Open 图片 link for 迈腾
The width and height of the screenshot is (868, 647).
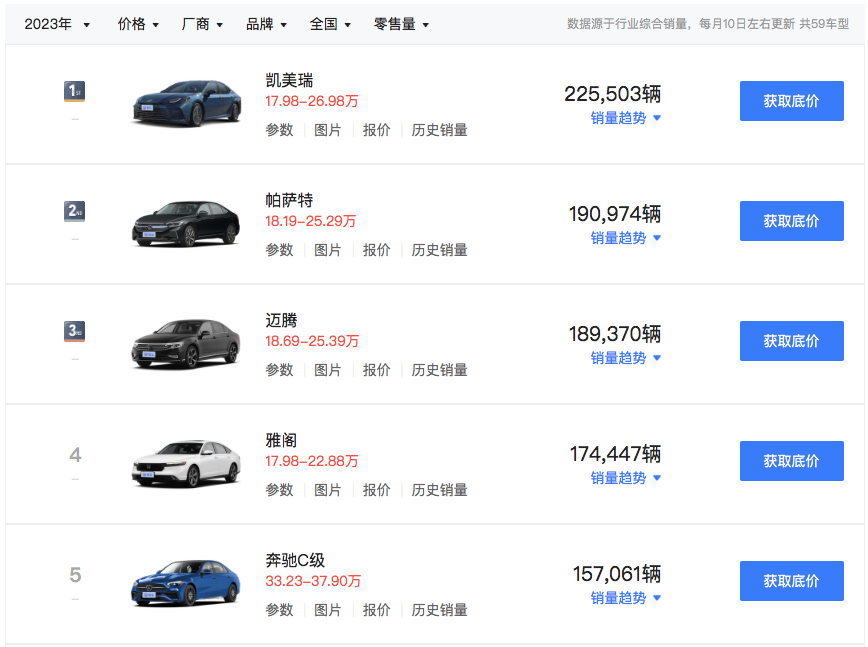(x=328, y=370)
